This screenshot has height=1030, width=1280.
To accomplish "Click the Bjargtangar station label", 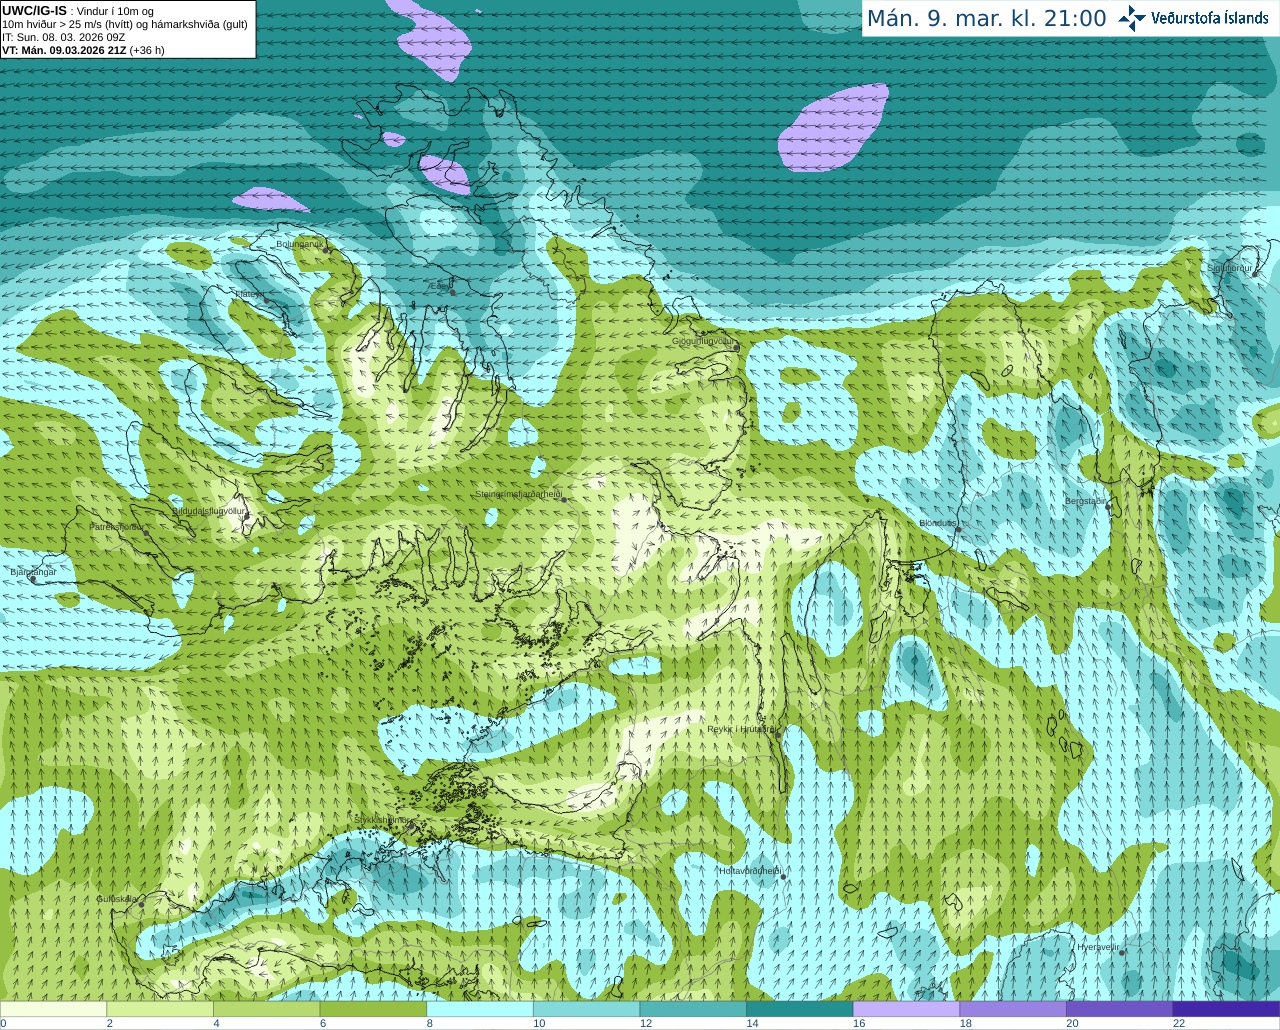I will 33,571.
